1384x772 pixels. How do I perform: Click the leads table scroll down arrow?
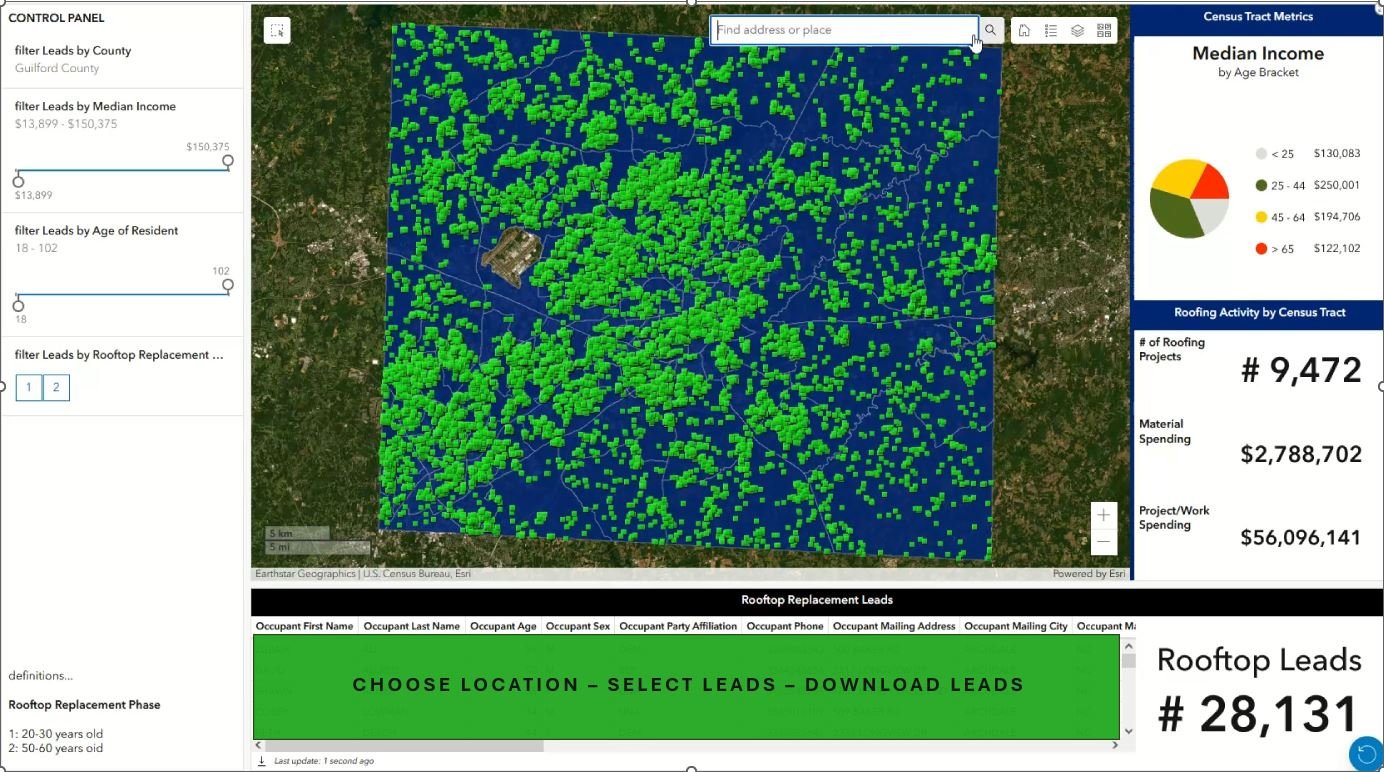coord(1128,731)
